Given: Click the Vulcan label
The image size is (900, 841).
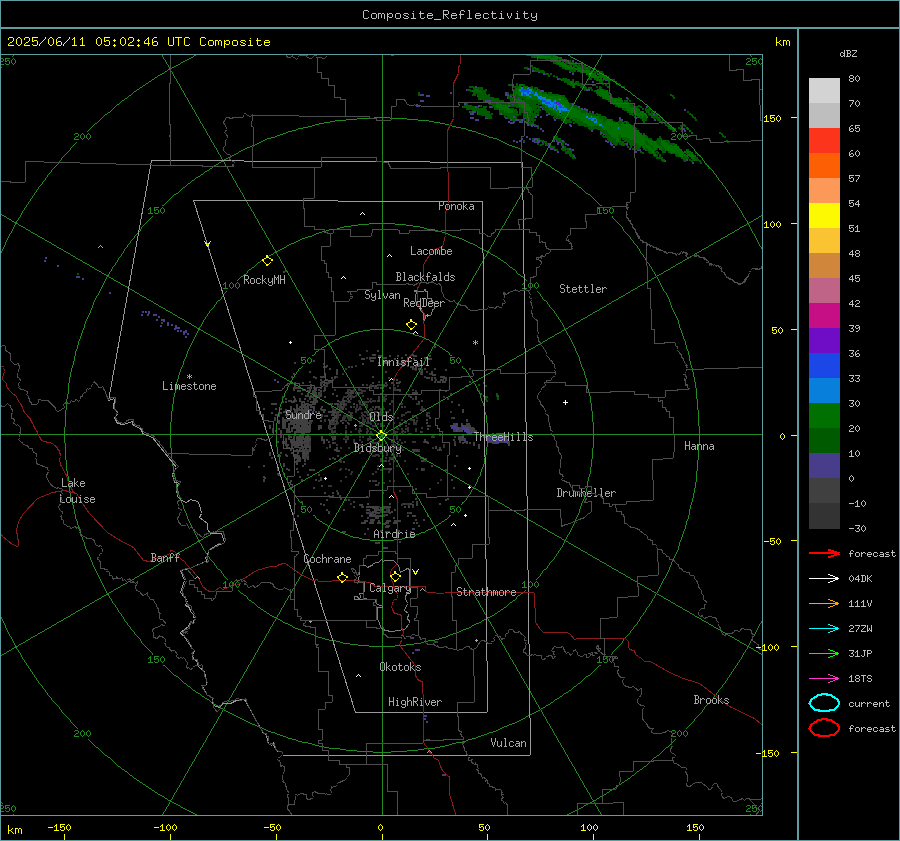Looking at the screenshot, I should (x=508, y=743).
